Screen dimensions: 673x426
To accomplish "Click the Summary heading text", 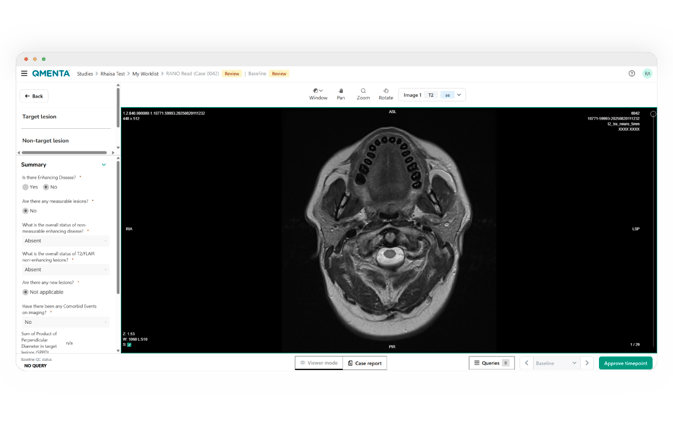I will click(x=33, y=165).
